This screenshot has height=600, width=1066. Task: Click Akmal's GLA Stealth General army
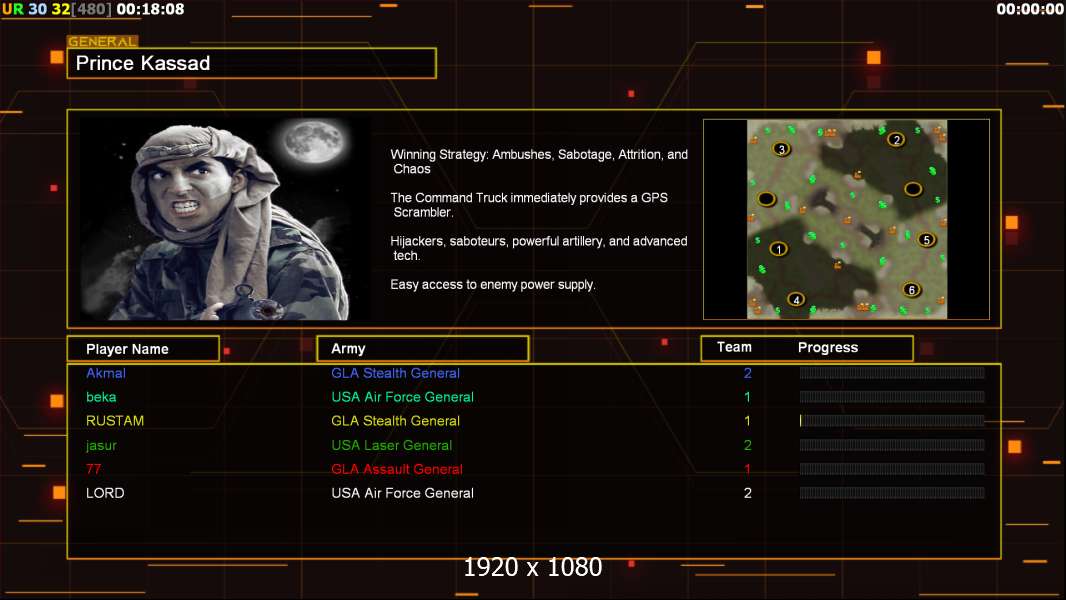(396, 373)
